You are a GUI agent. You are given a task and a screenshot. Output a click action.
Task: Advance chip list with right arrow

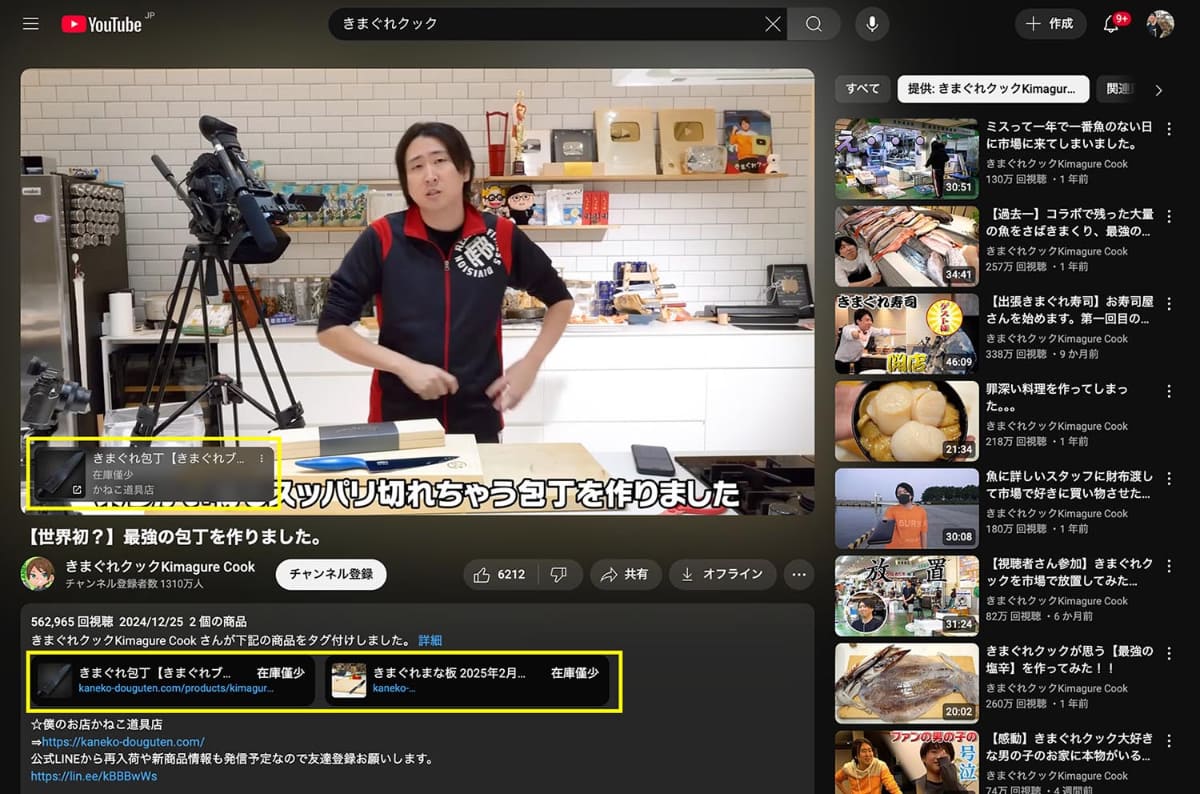(1159, 90)
